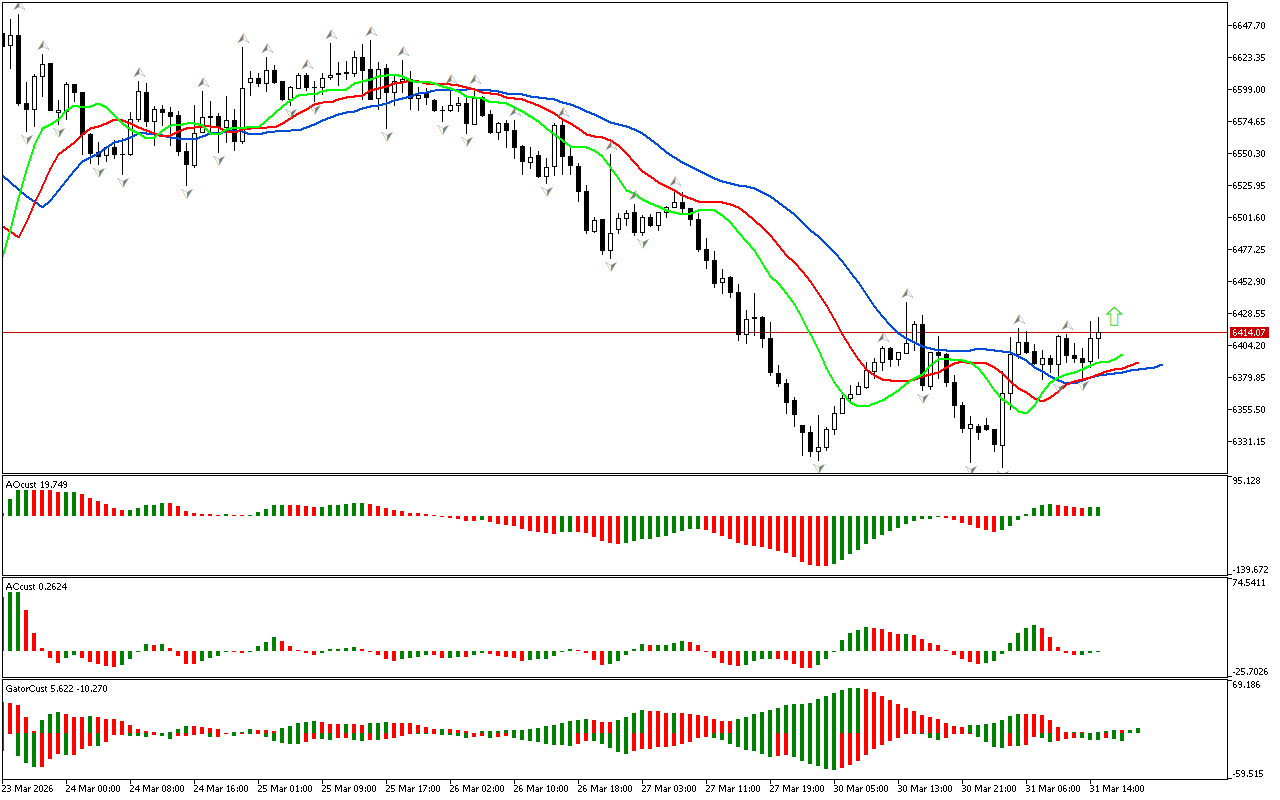The image size is (1280, 800).
Task: Click the 6647.70 price scale value
Action: (1250, 25)
